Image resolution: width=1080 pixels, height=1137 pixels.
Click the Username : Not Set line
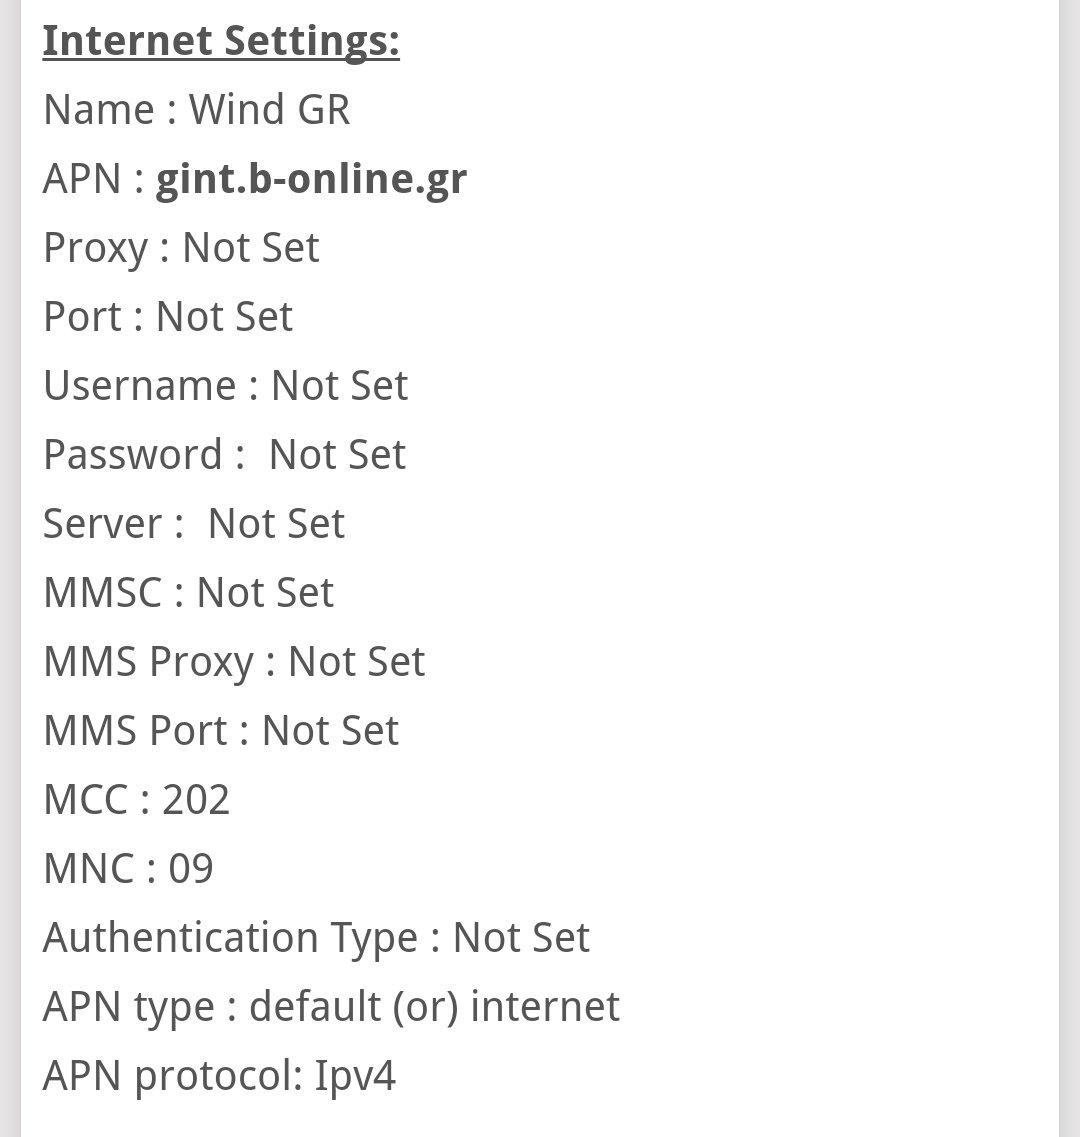pos(225,386)
